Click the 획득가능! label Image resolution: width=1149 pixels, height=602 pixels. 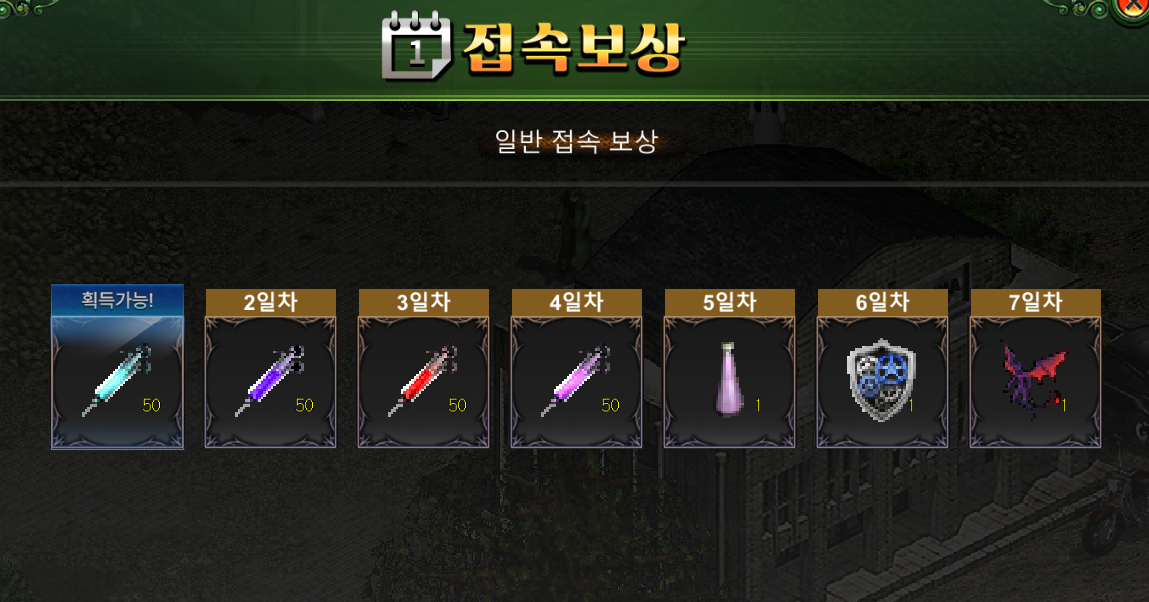(117, 300)
